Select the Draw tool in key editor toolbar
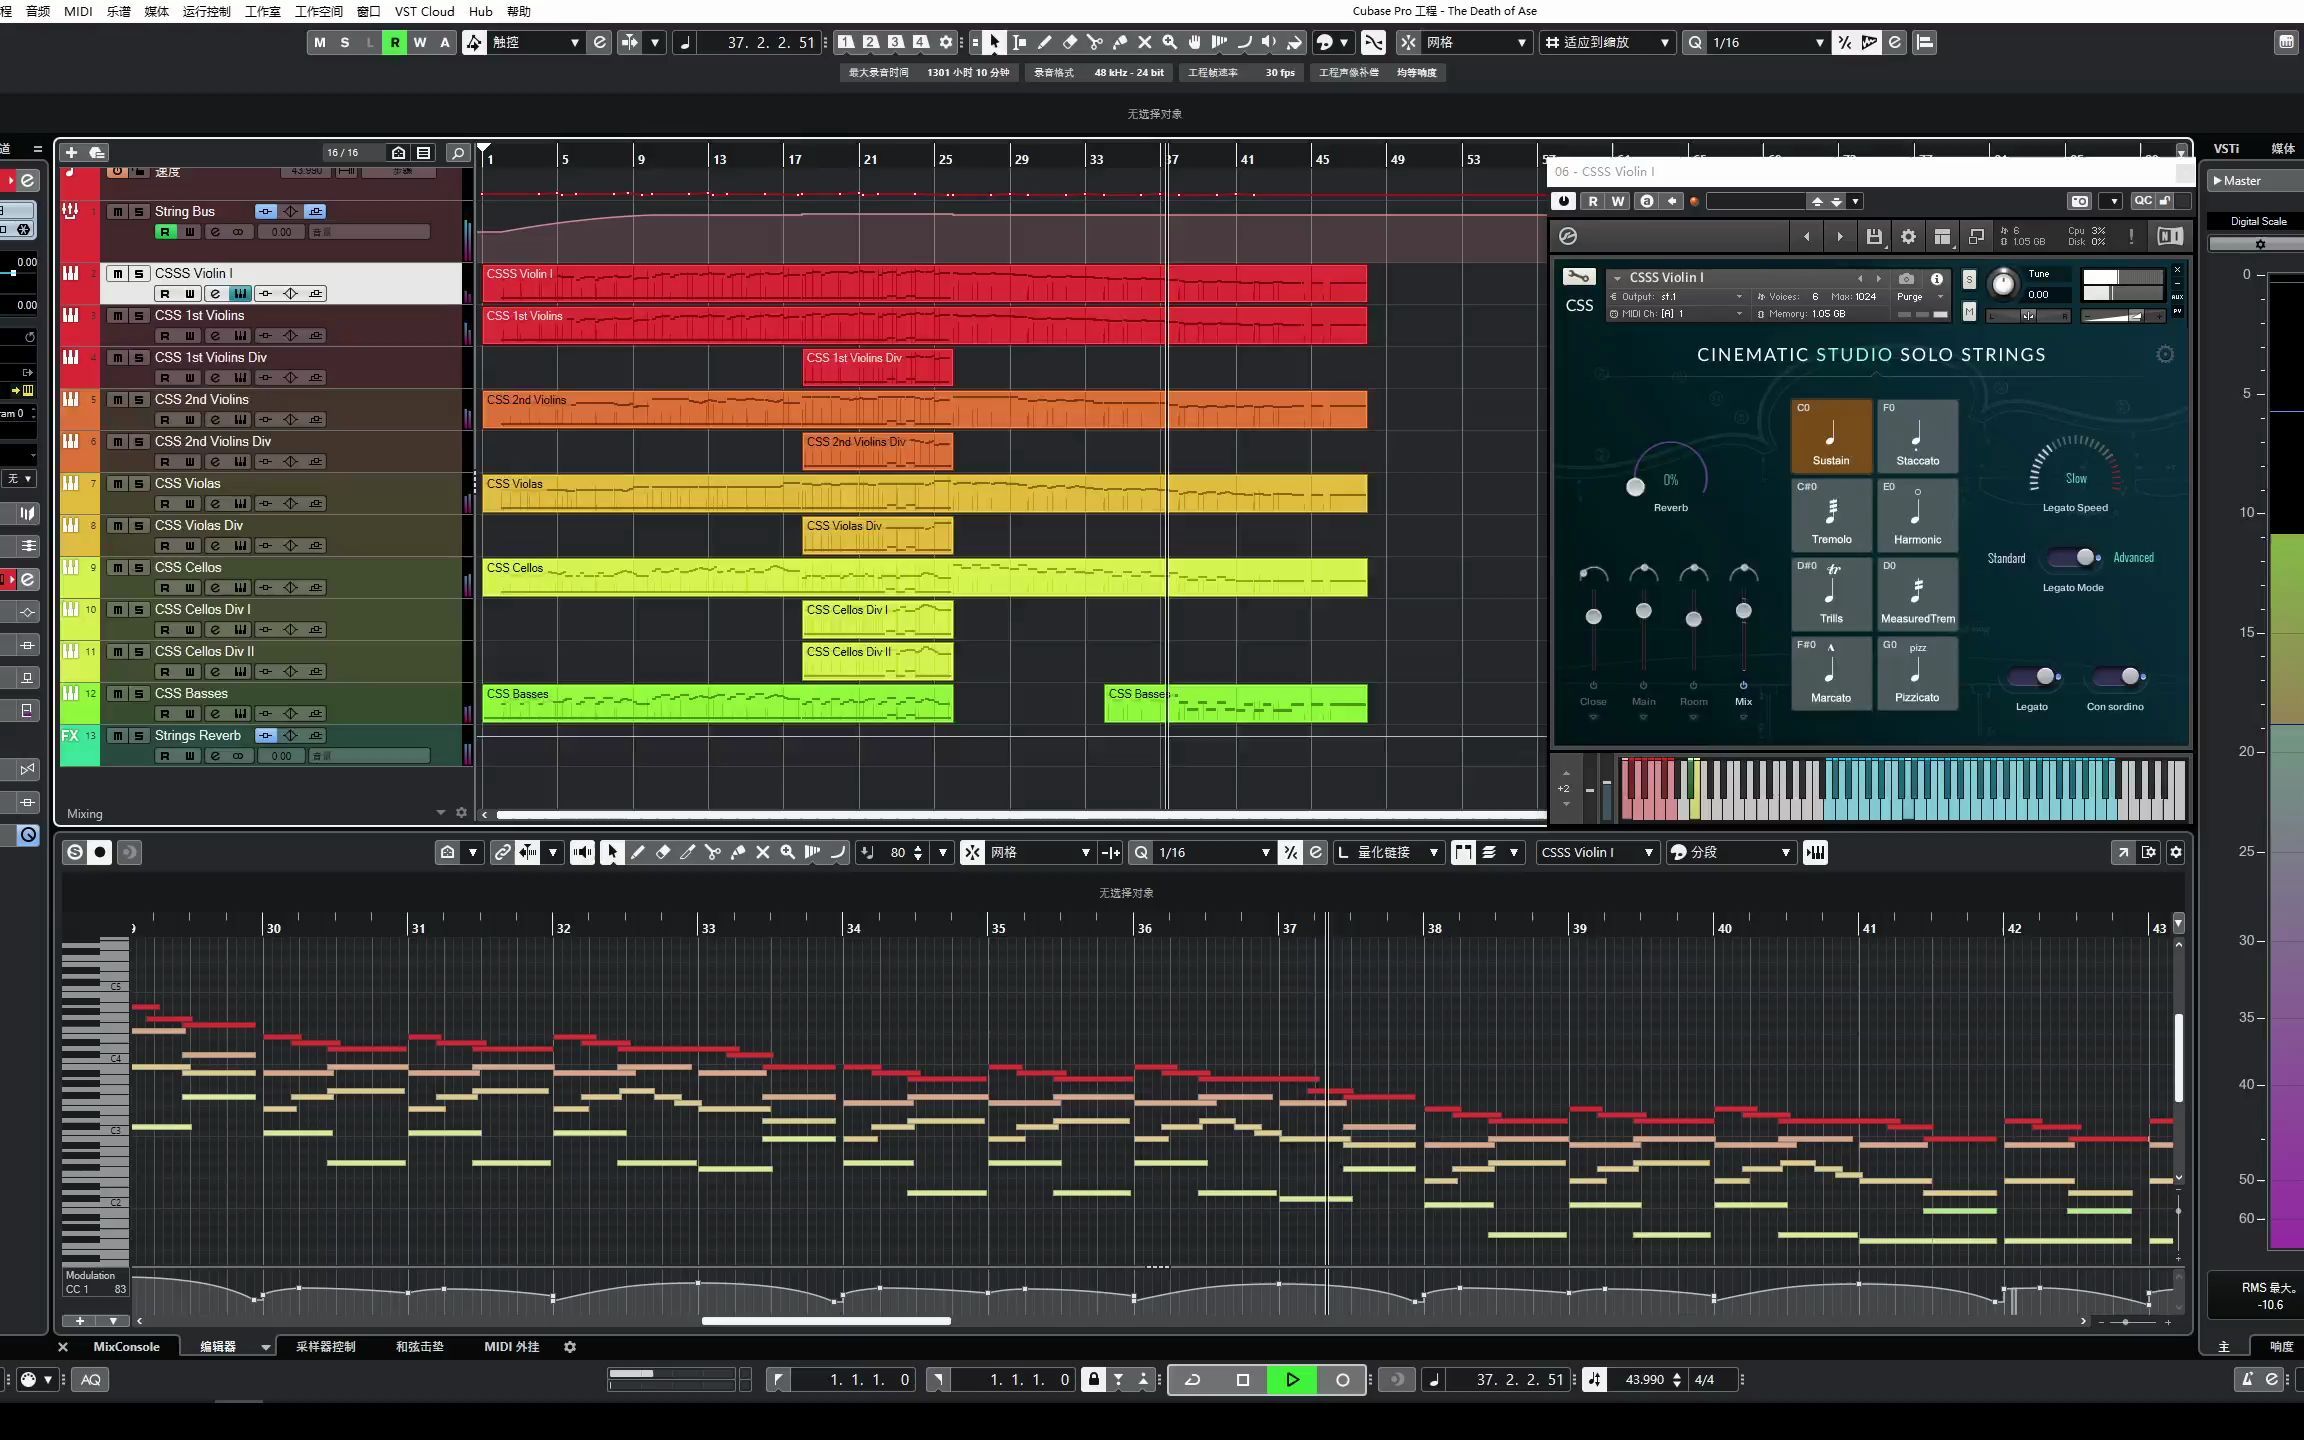The width and height of the screenshot is (2304, 1440). 638,852
